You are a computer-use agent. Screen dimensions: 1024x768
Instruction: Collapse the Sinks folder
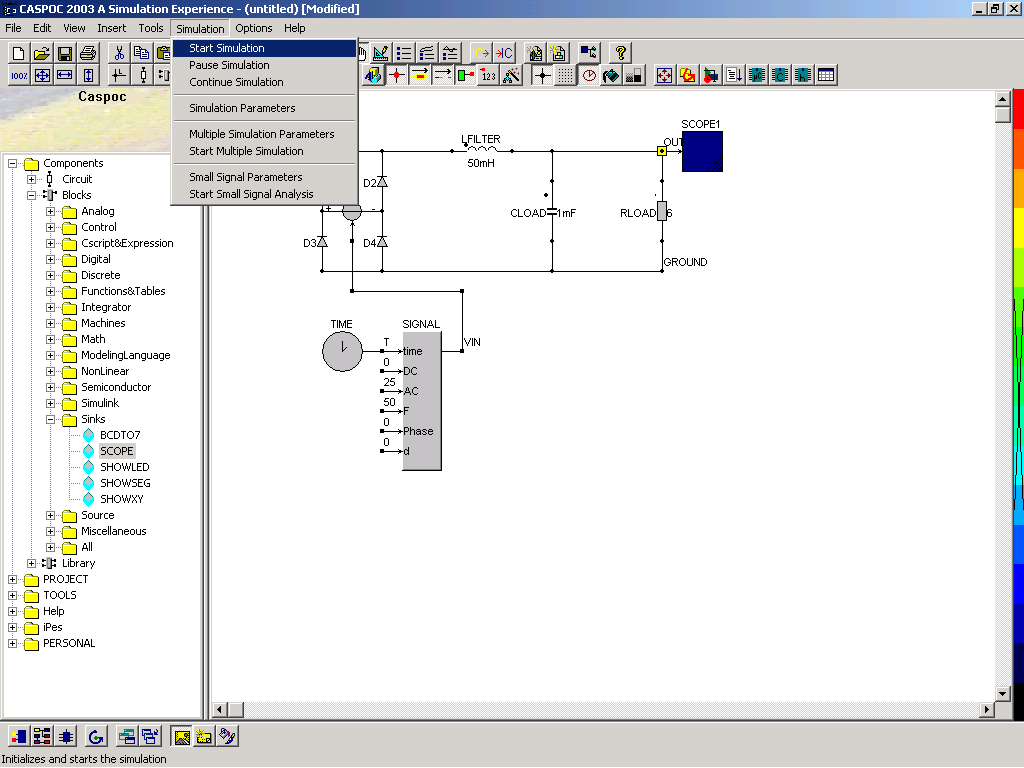coord(50,419)
